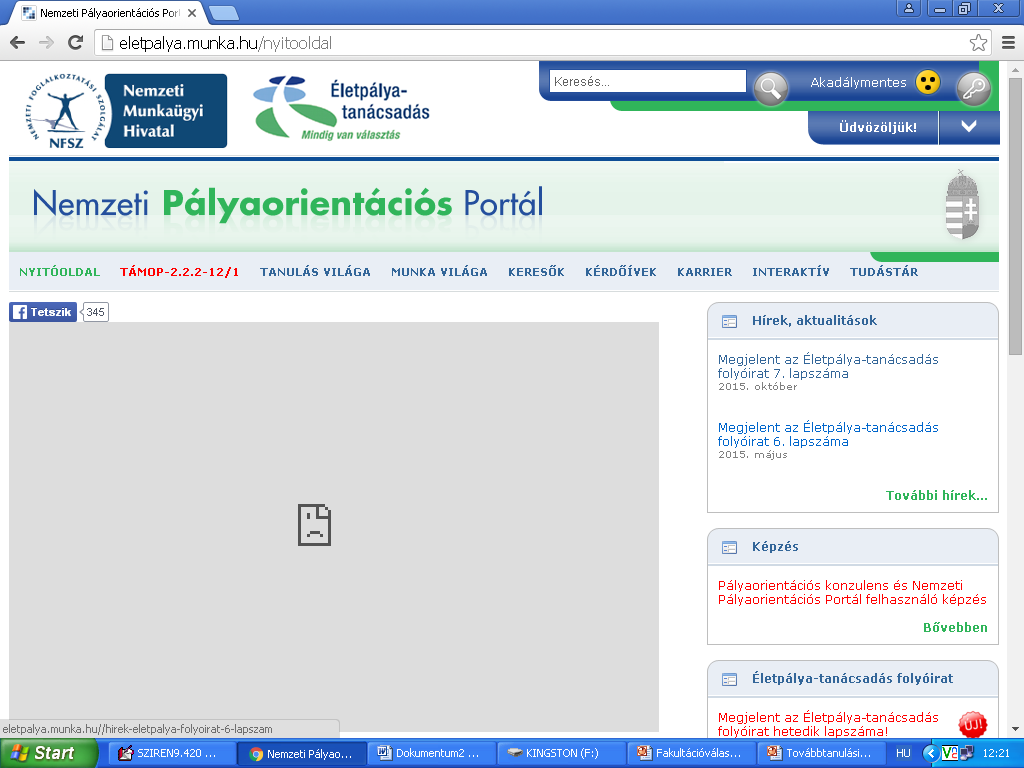1024x768 pixels.
Task: Open the NYITÓOLDAL menu item
Action: (x=59, y=272)
